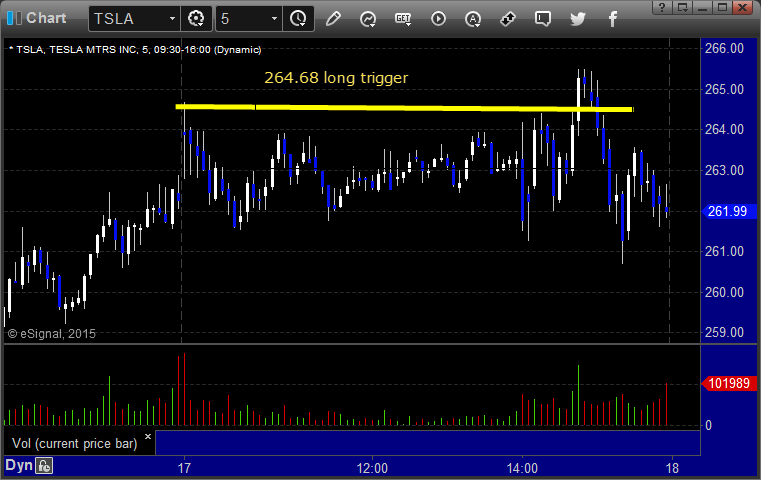Start bar replay with play icon
Image resolution: width=761 pixels, height=480 pixels.
tap(438, 19)
